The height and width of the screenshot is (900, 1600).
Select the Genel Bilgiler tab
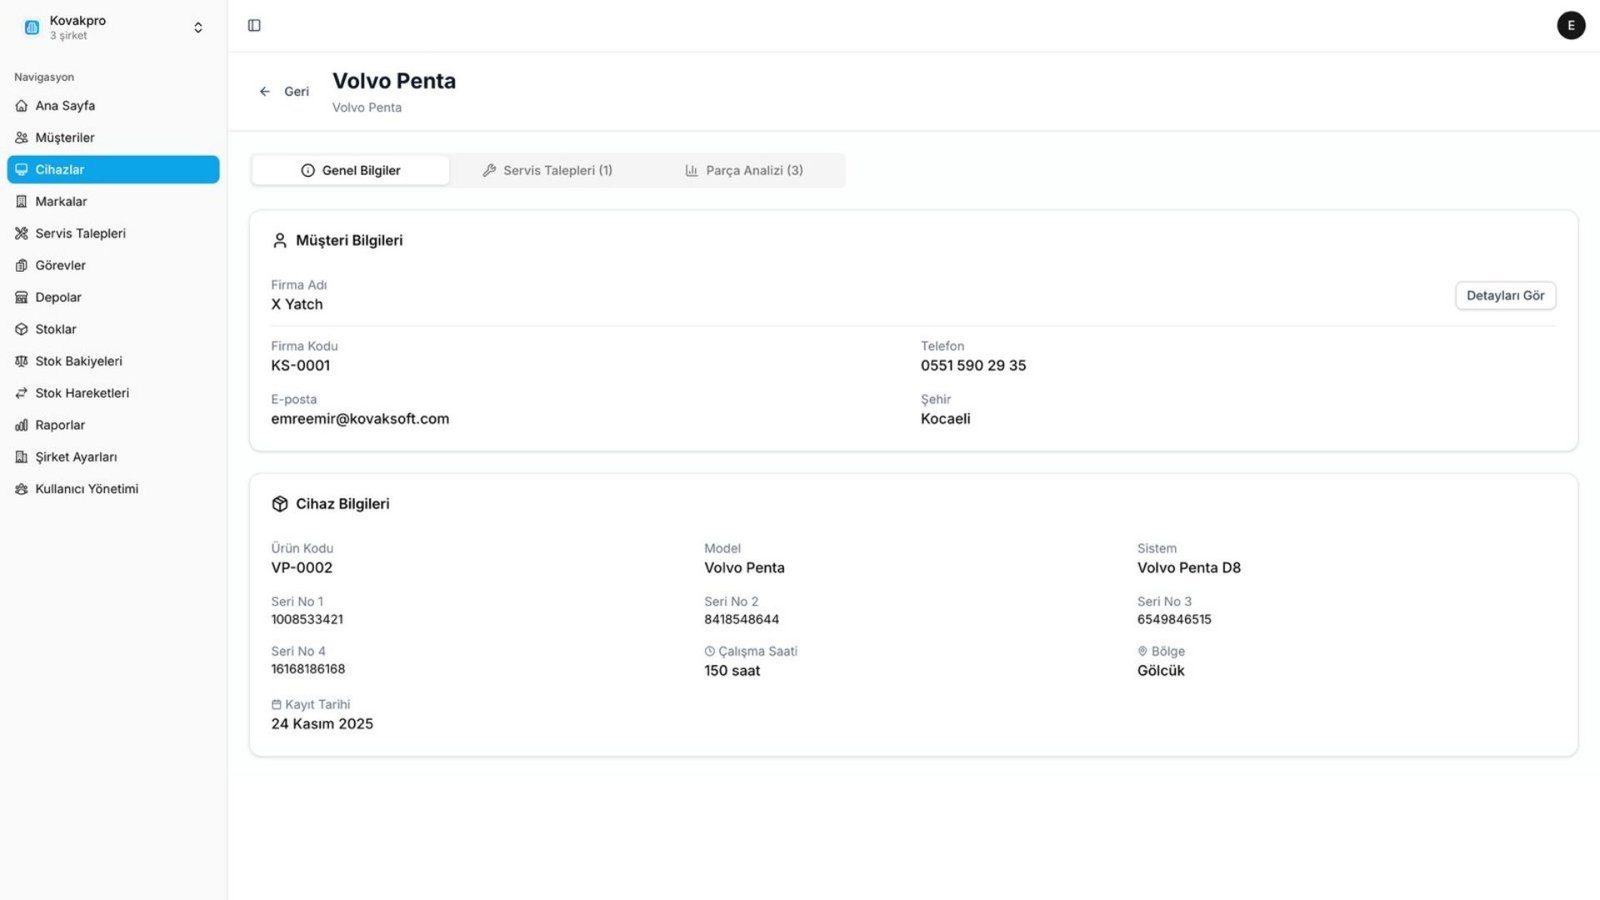(351, 171)
